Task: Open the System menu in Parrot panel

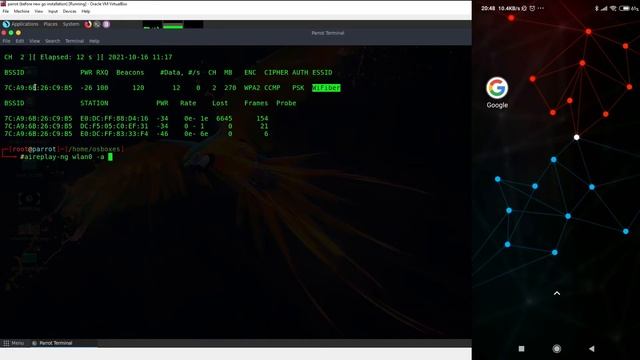Action: coord(71,24)
